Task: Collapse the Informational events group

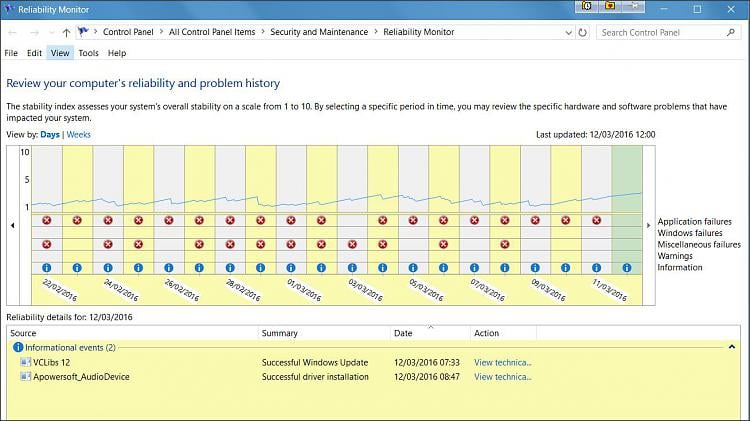Action: pyautogui.click(x=731, y=346)
